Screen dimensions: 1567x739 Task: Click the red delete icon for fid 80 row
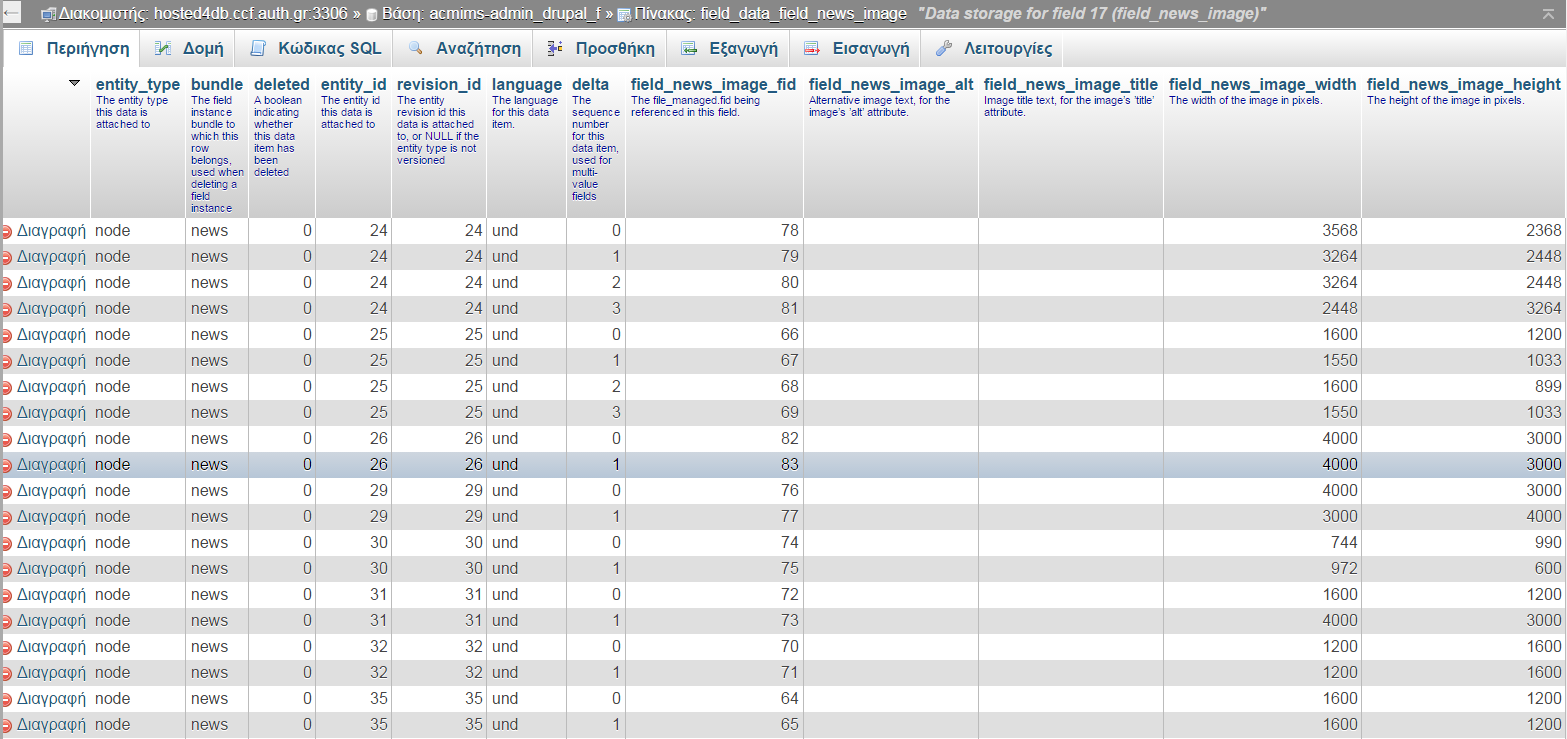click(7, 283)
